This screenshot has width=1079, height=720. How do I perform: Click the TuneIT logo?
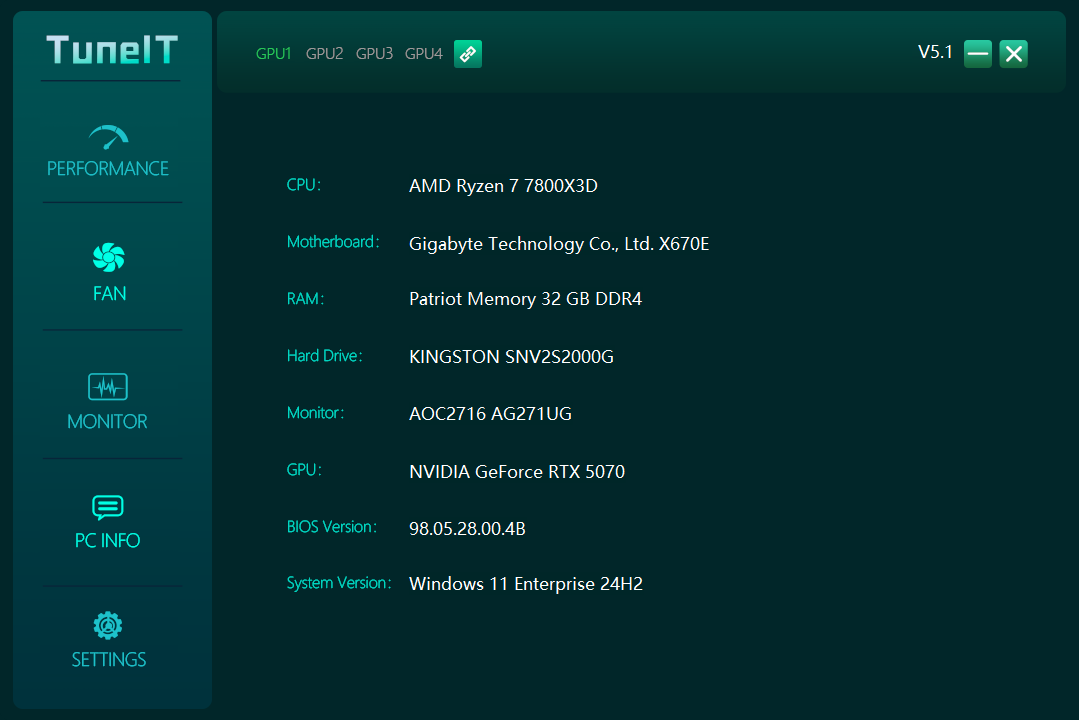[112, 50]
